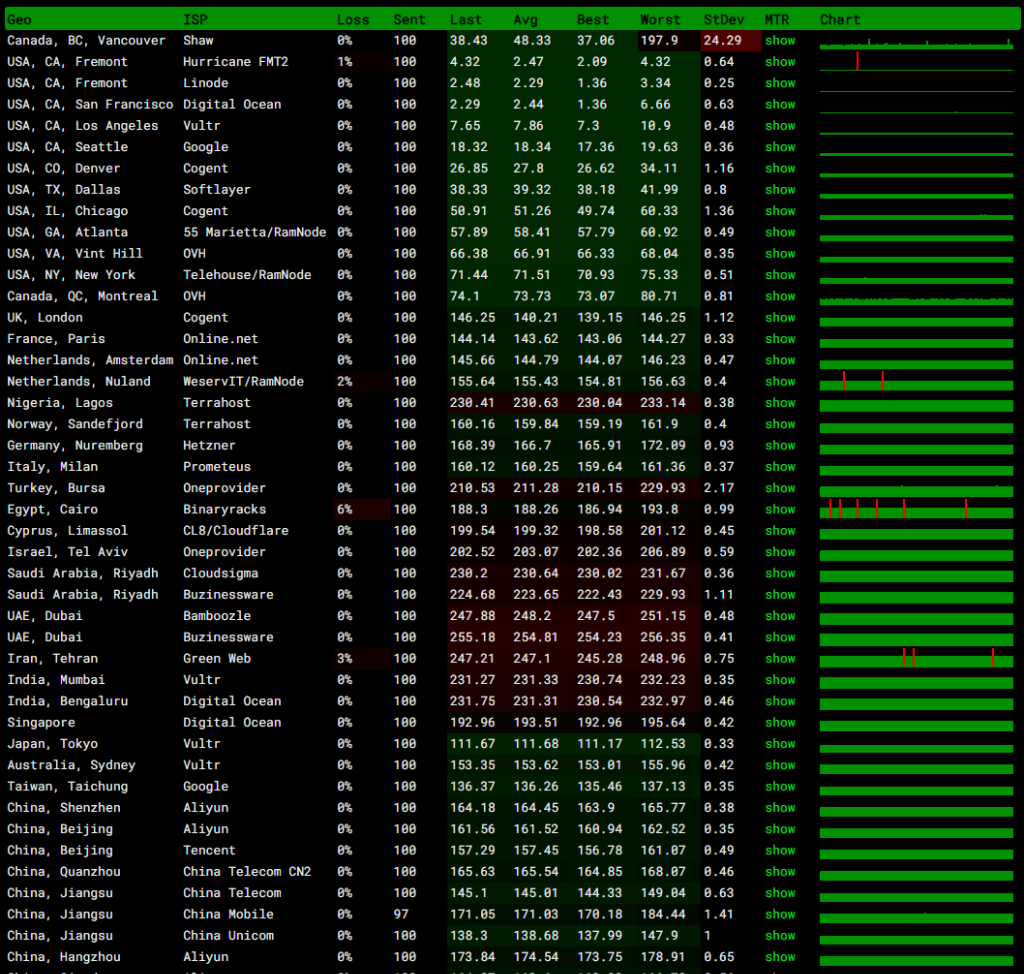Select the '55 Marietta/RamNode' ISP cell
The width and height of the screenshot is (1024, 974).
[255, 233]
